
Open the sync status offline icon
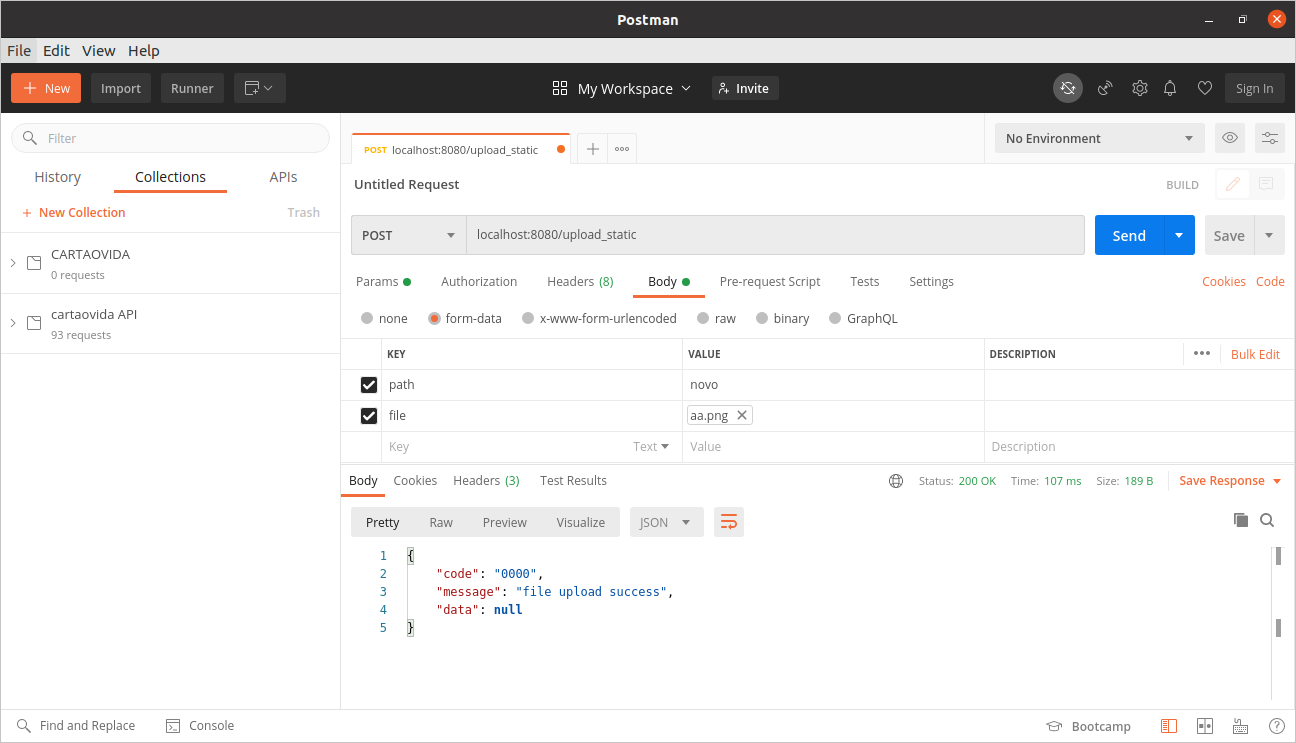(x=1068, y=88)
